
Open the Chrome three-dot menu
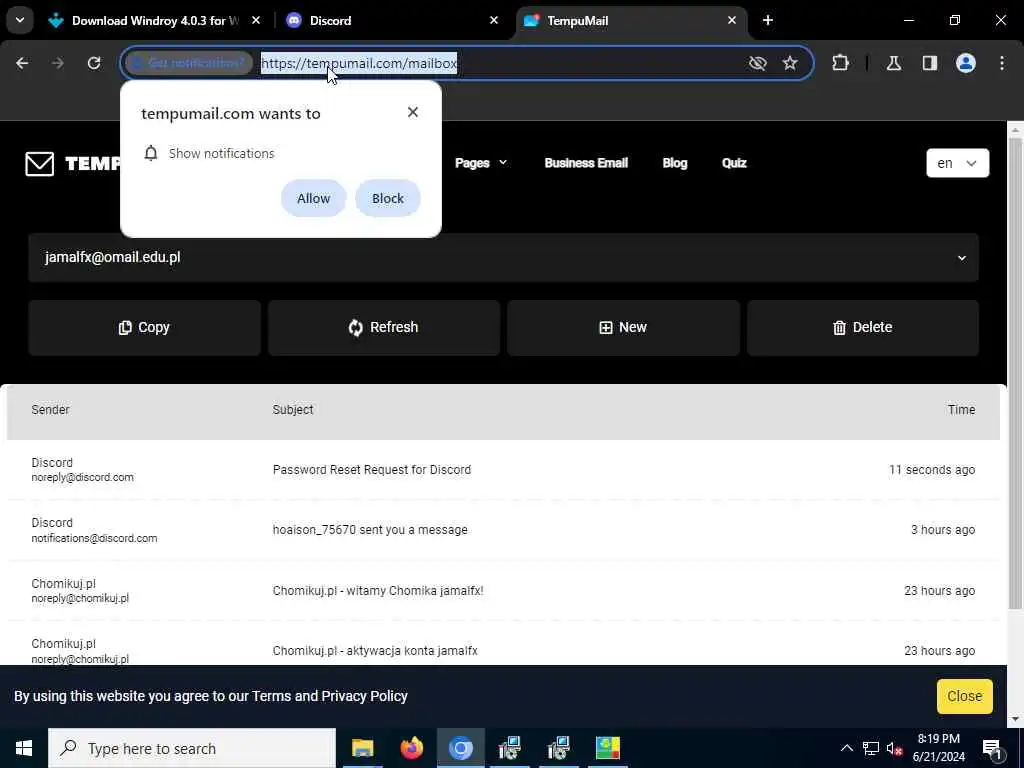tap(1002, 63)
